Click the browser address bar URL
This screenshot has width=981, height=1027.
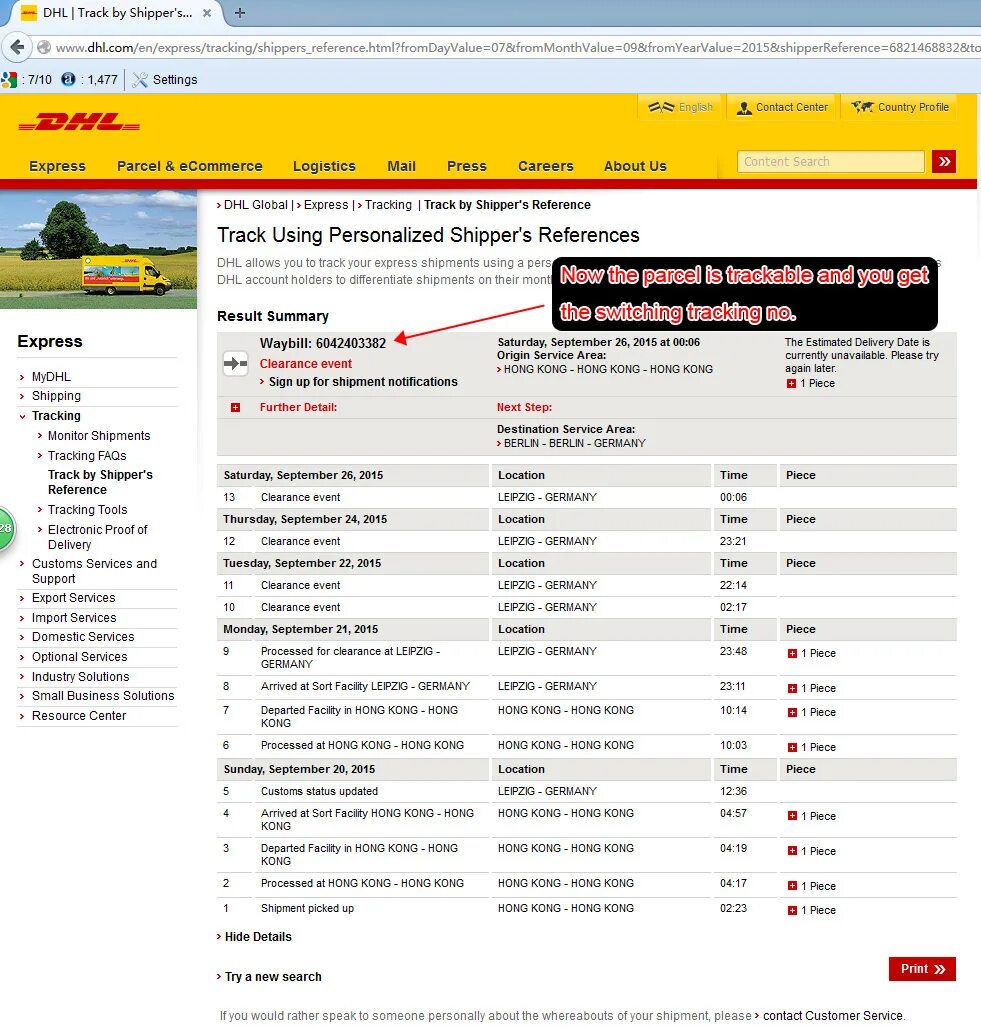click(517, 48)
